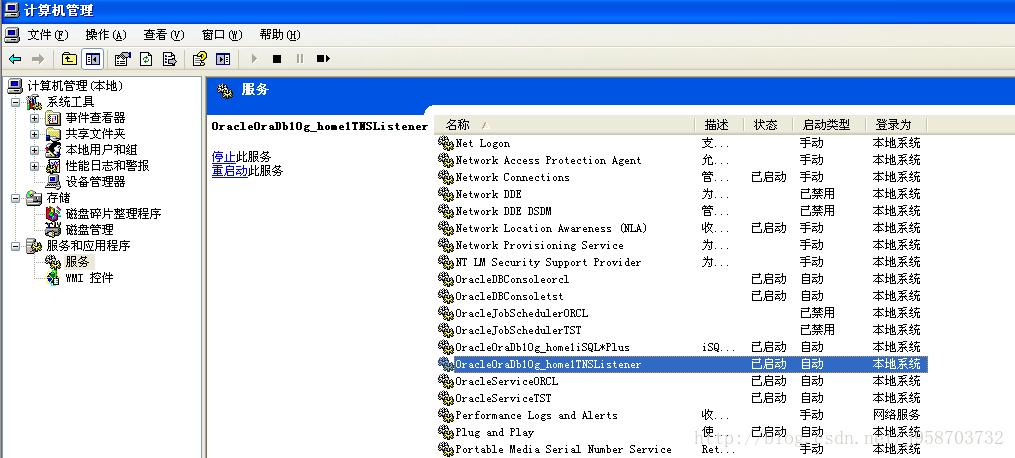Open the 查看(V) menu
The image size is (1015, 458).
[x=164, y=35]
